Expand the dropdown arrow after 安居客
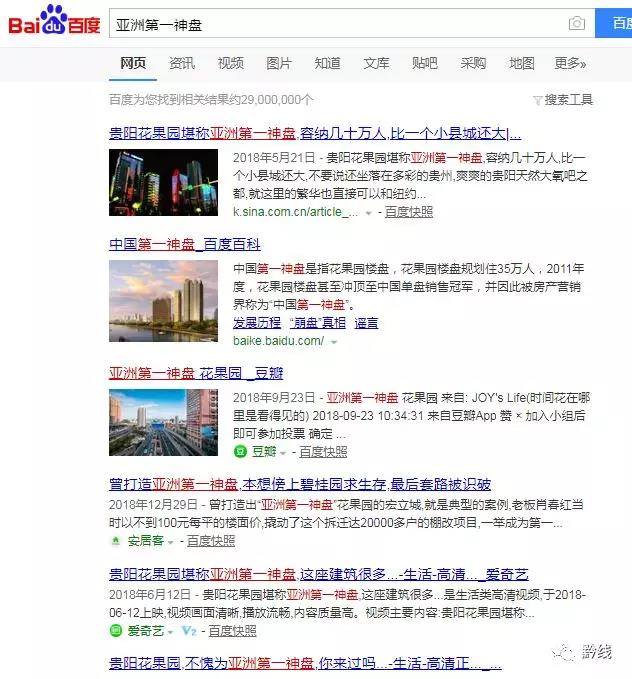 (170, 542)
